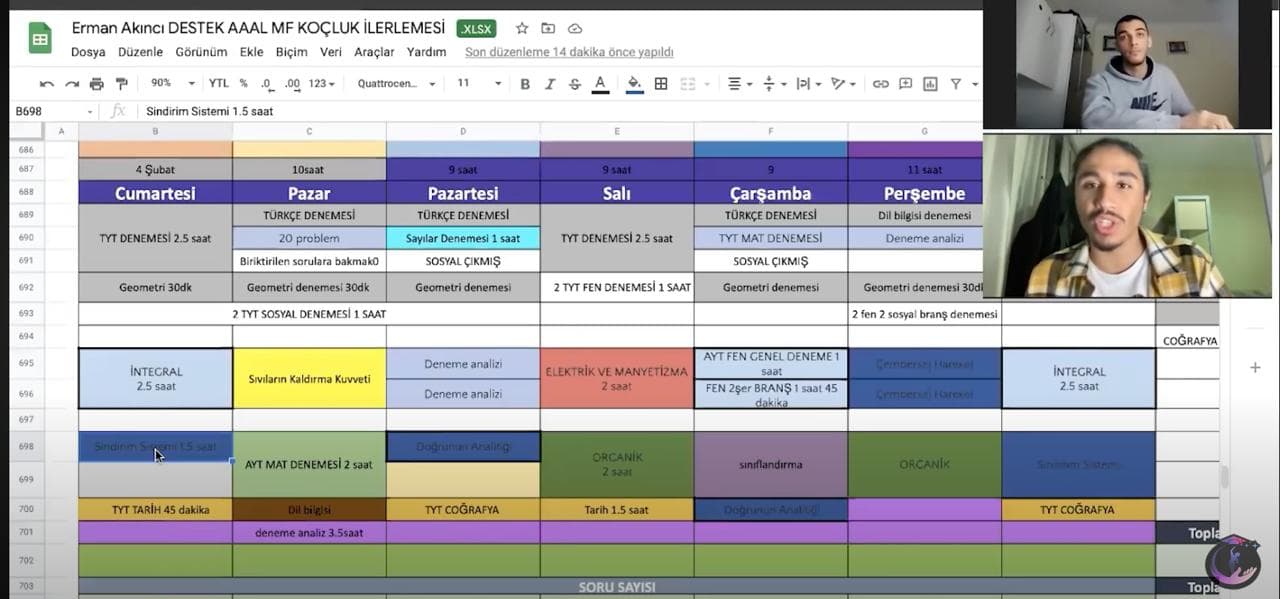Open the 90% zoom dropdown
Screen dimensions: 1280x599
click(x=172, y=84)
